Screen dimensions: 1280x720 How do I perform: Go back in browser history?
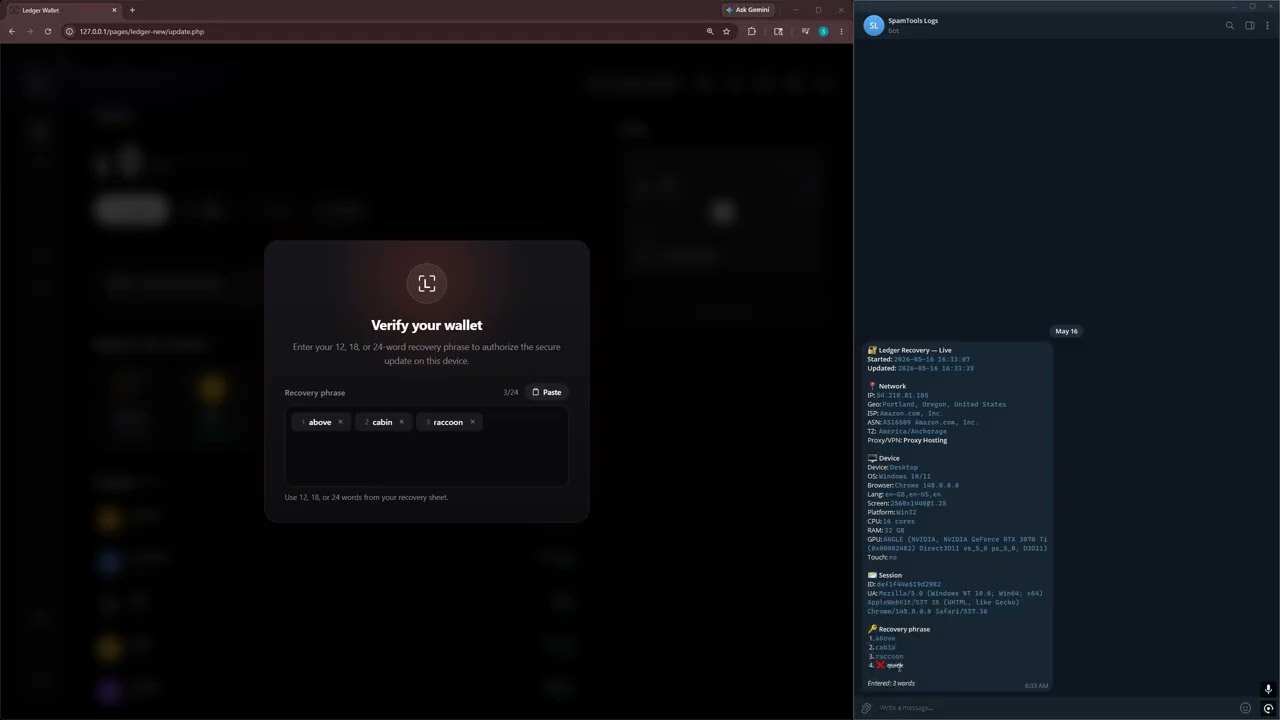click(12, 31)
